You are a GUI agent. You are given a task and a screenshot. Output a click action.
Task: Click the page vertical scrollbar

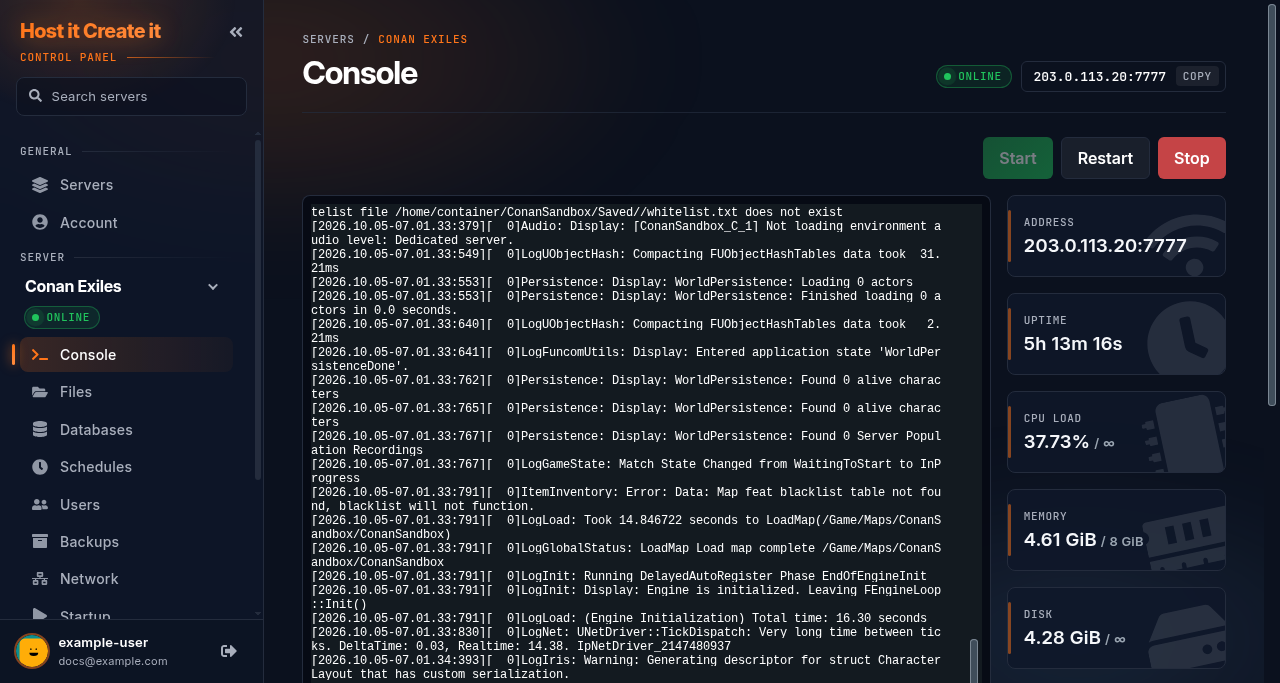click(1272, 203)
